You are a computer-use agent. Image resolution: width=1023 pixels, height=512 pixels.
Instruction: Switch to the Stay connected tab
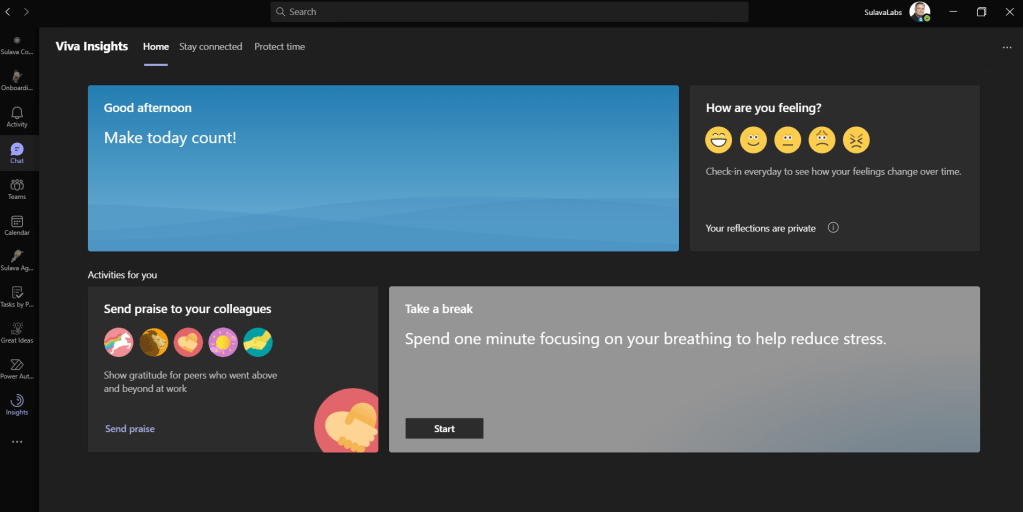coord(210,47)
